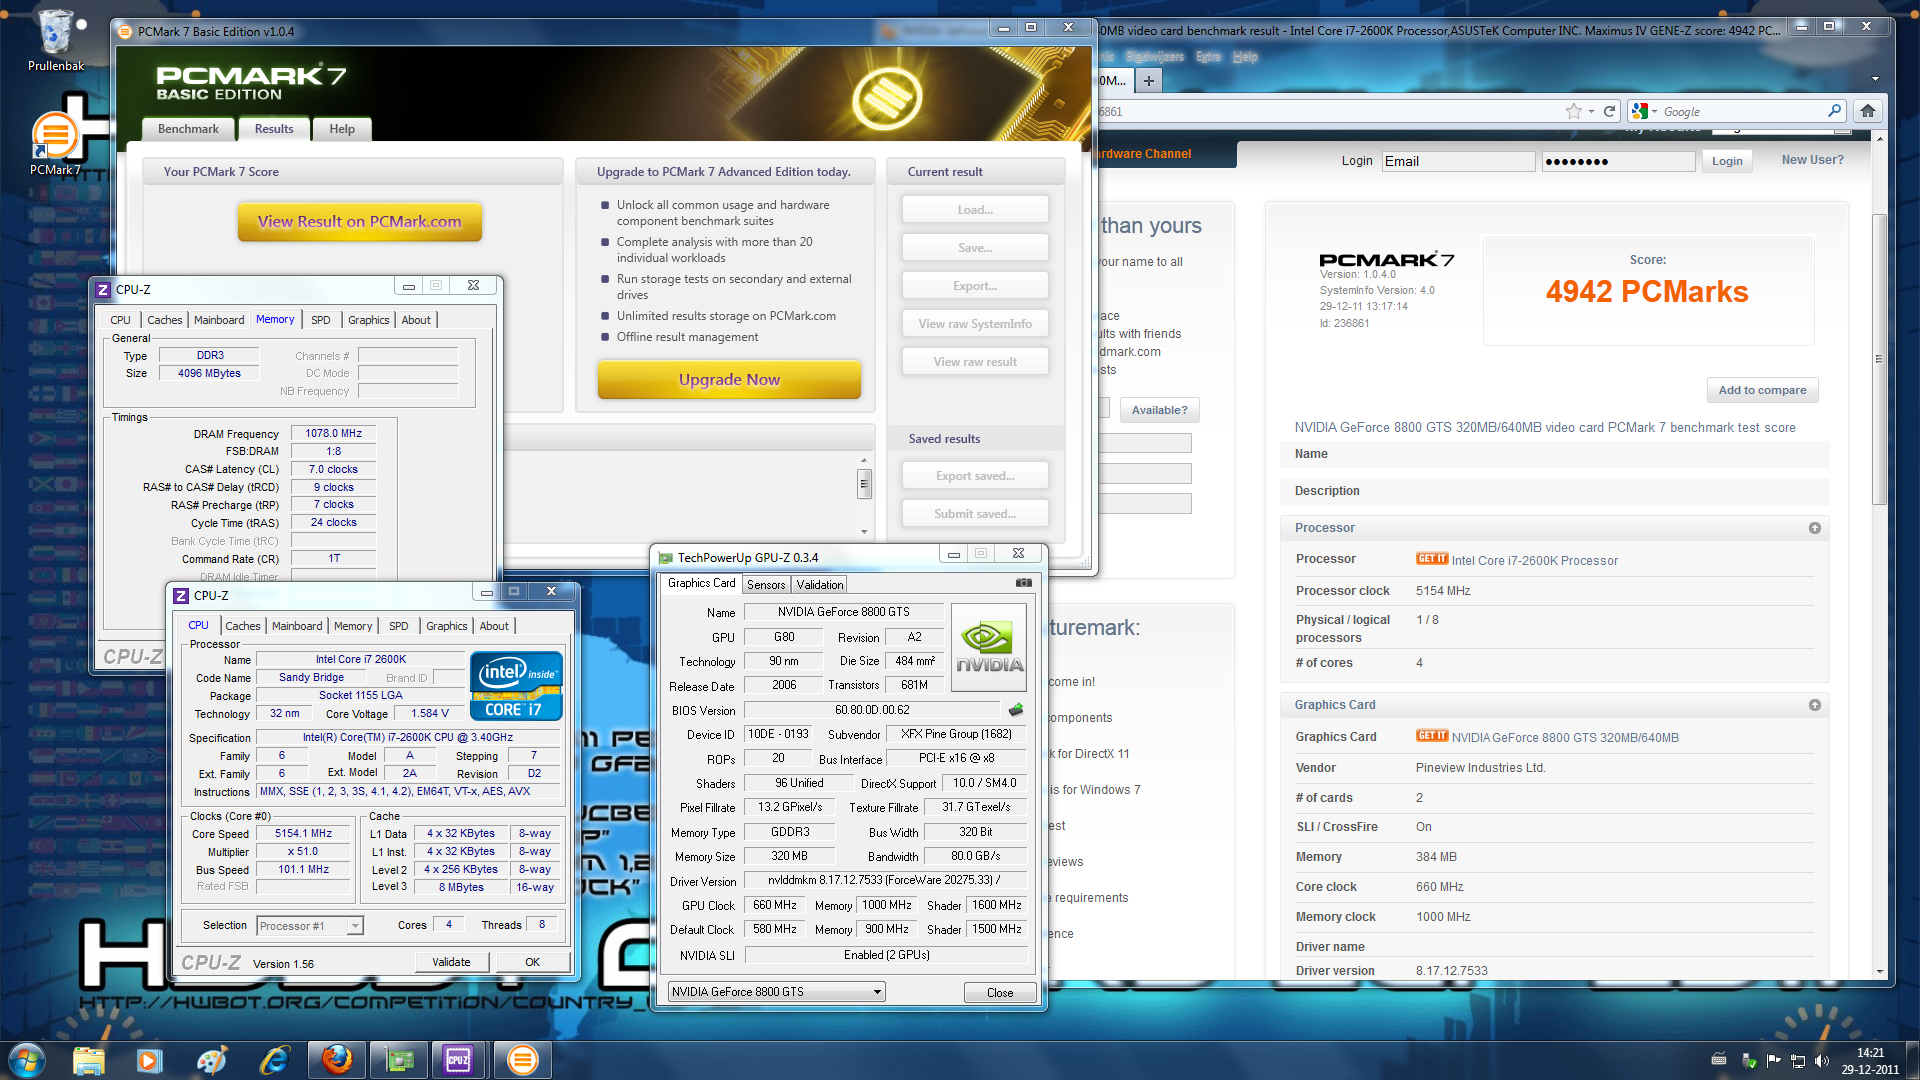Click the NVIDIA GeForce 8800 GTS 320MB/640MB link

click(x=1565, y=738)
